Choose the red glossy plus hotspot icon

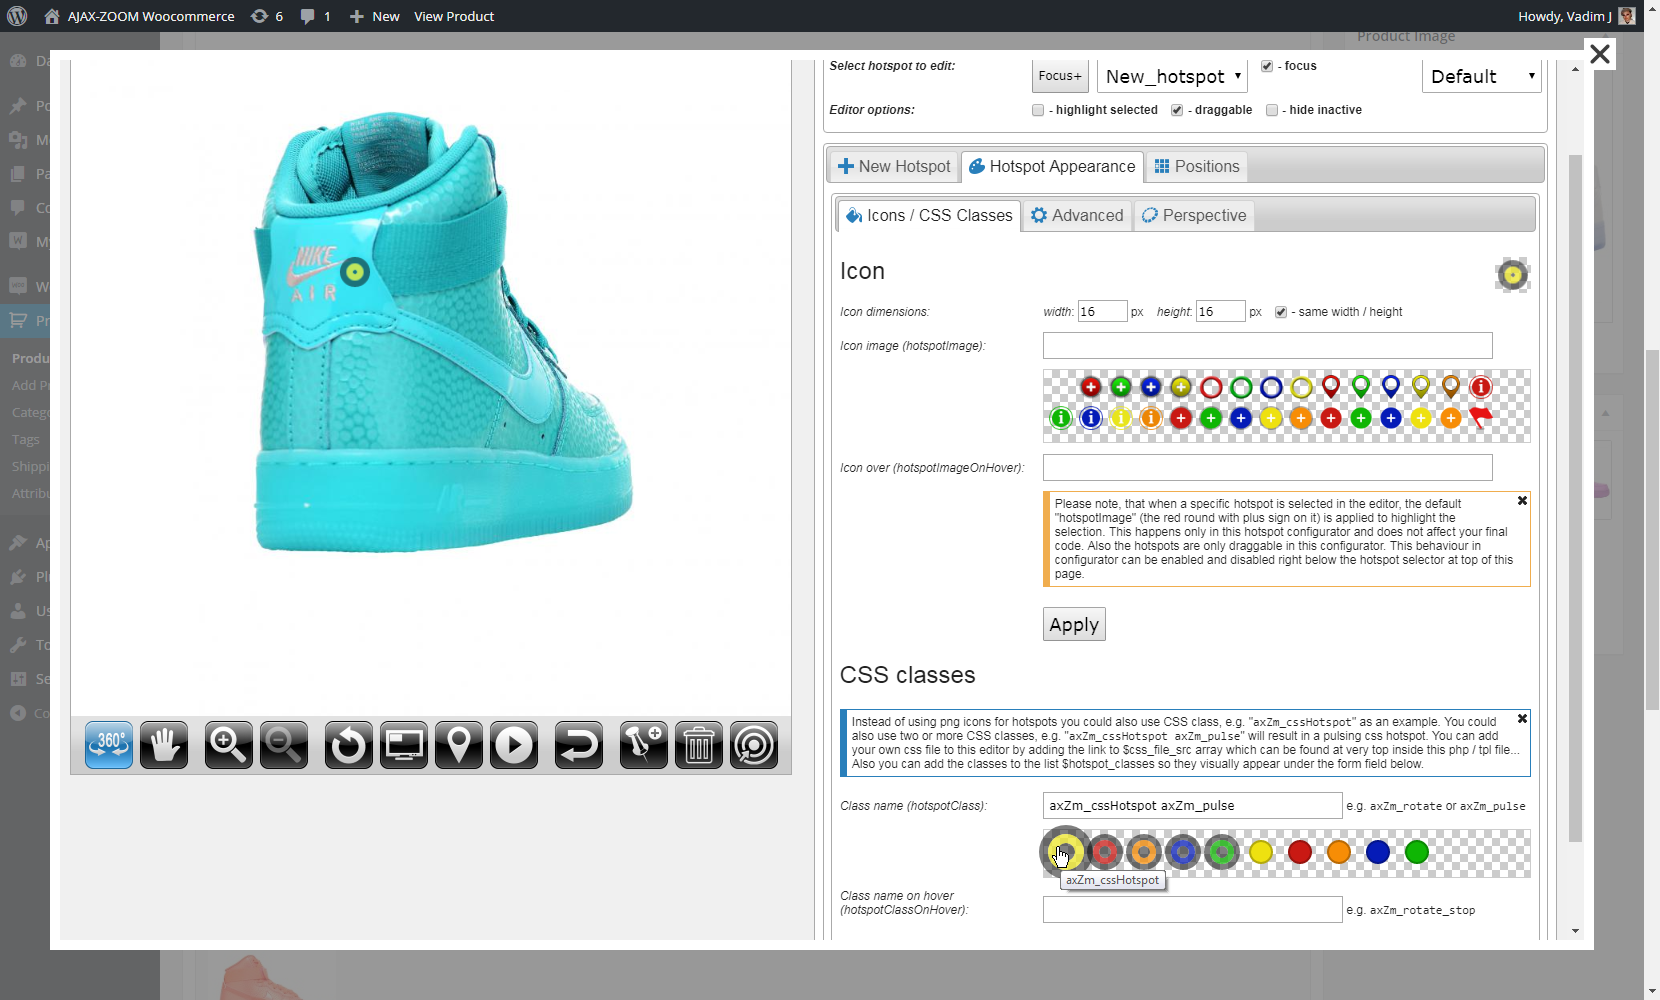coord(1091,387)
